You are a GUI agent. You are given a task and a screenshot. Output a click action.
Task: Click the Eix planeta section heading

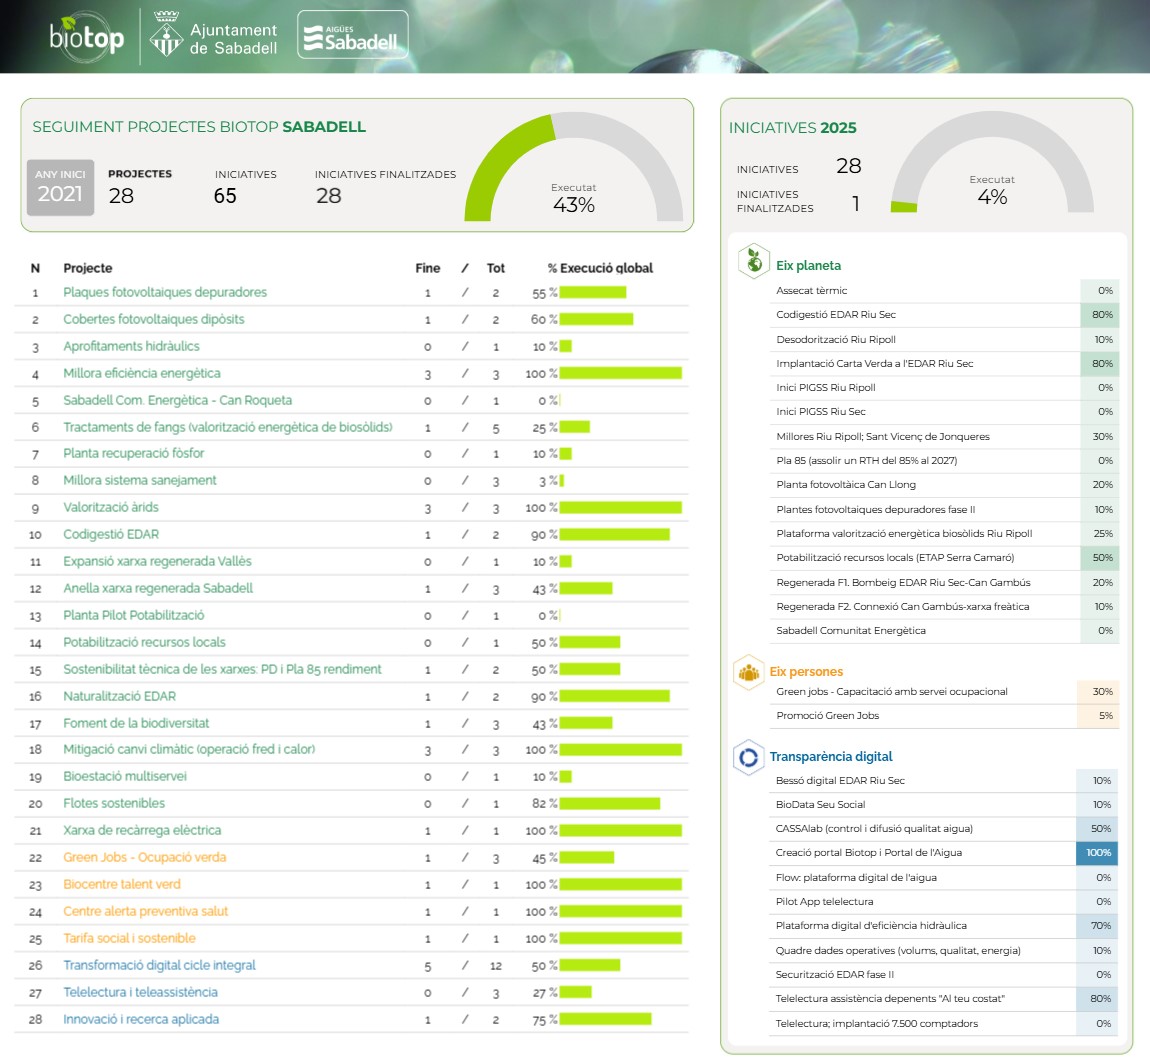point(808,266)
